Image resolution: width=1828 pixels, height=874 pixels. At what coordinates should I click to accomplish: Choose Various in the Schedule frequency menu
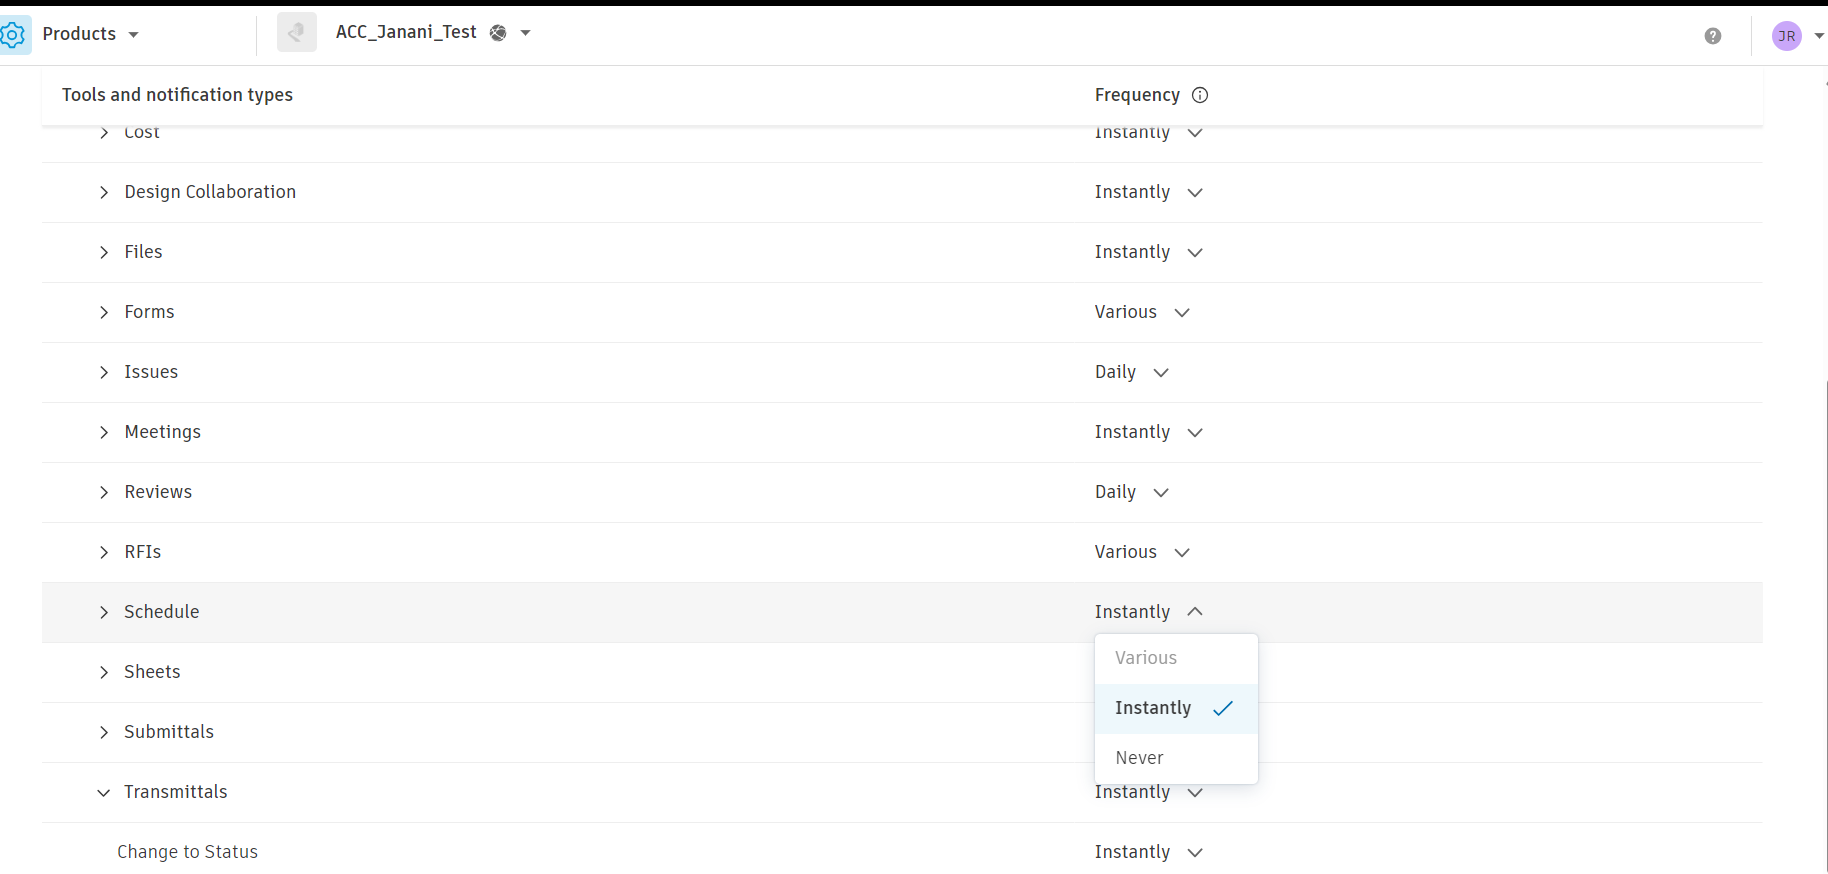1176,658
